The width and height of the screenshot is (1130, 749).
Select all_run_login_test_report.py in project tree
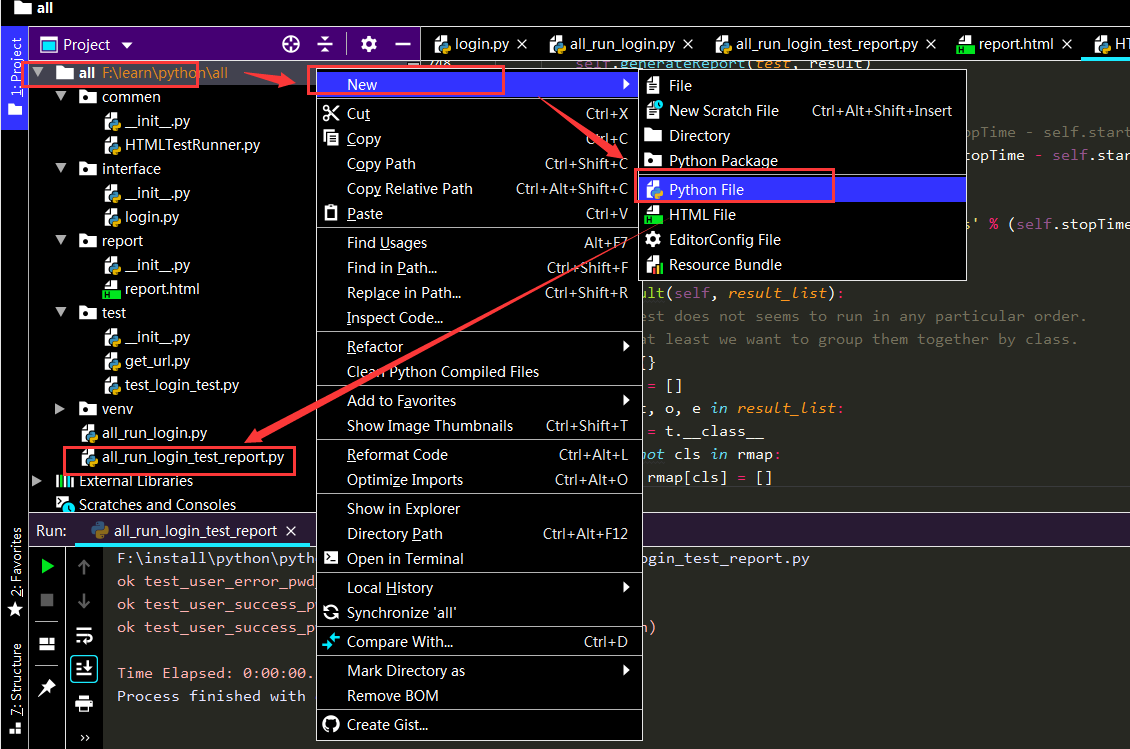click(192, 457)
